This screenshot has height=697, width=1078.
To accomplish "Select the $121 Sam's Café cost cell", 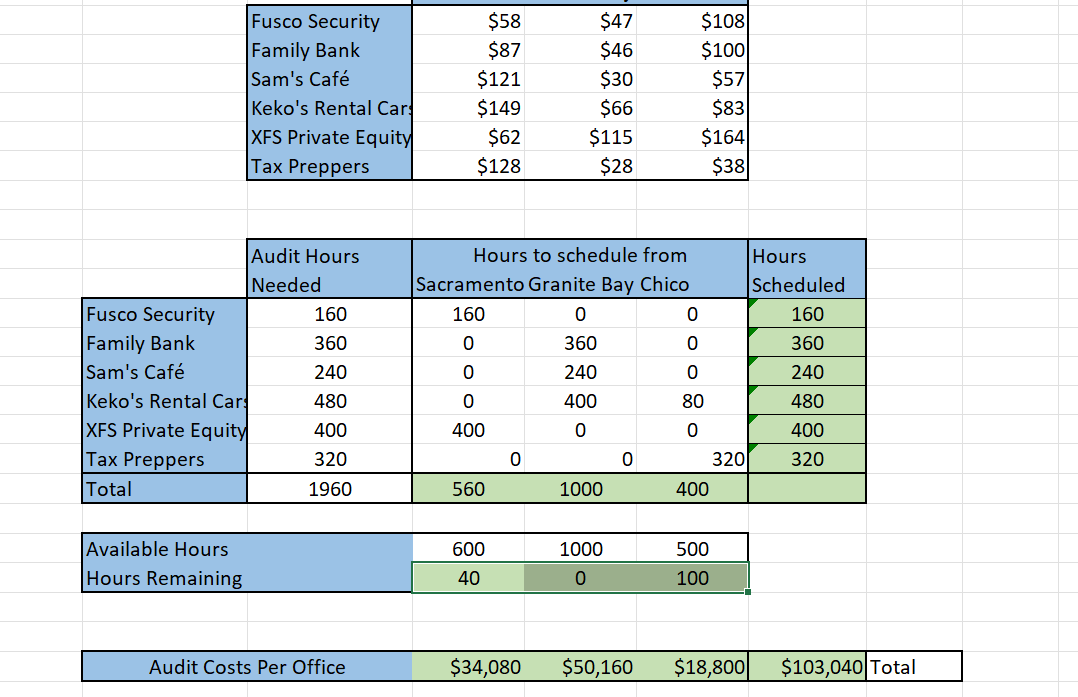I will 468,78.
